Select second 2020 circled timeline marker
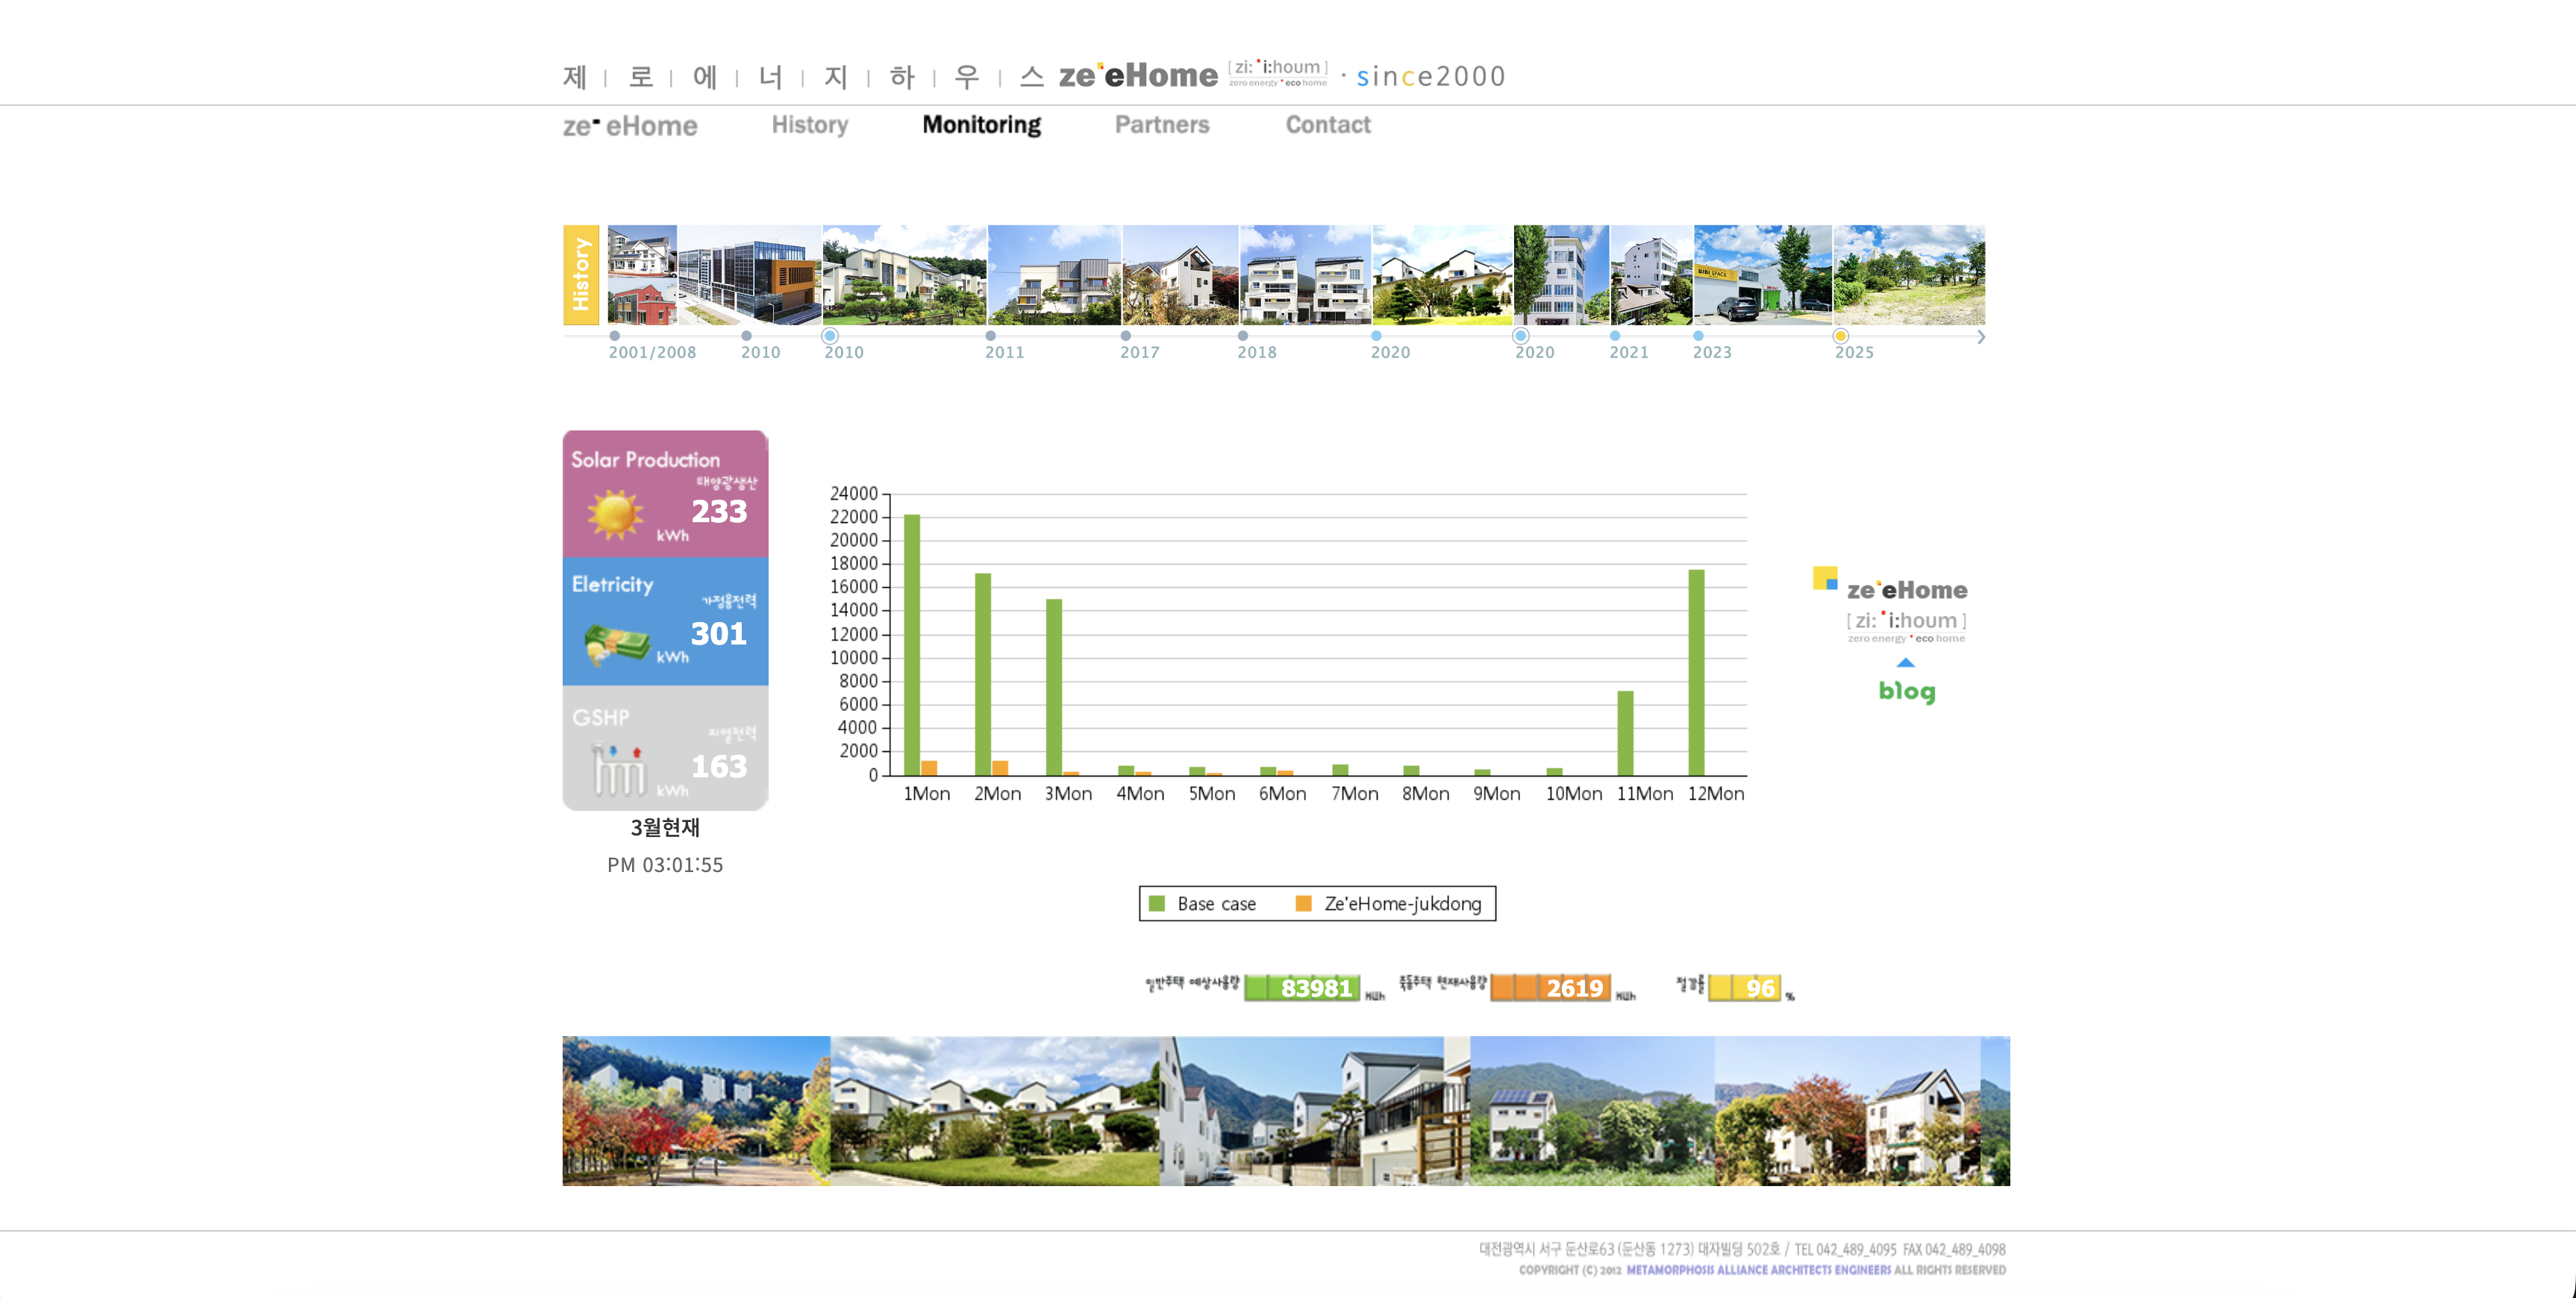 point(1520,337)
